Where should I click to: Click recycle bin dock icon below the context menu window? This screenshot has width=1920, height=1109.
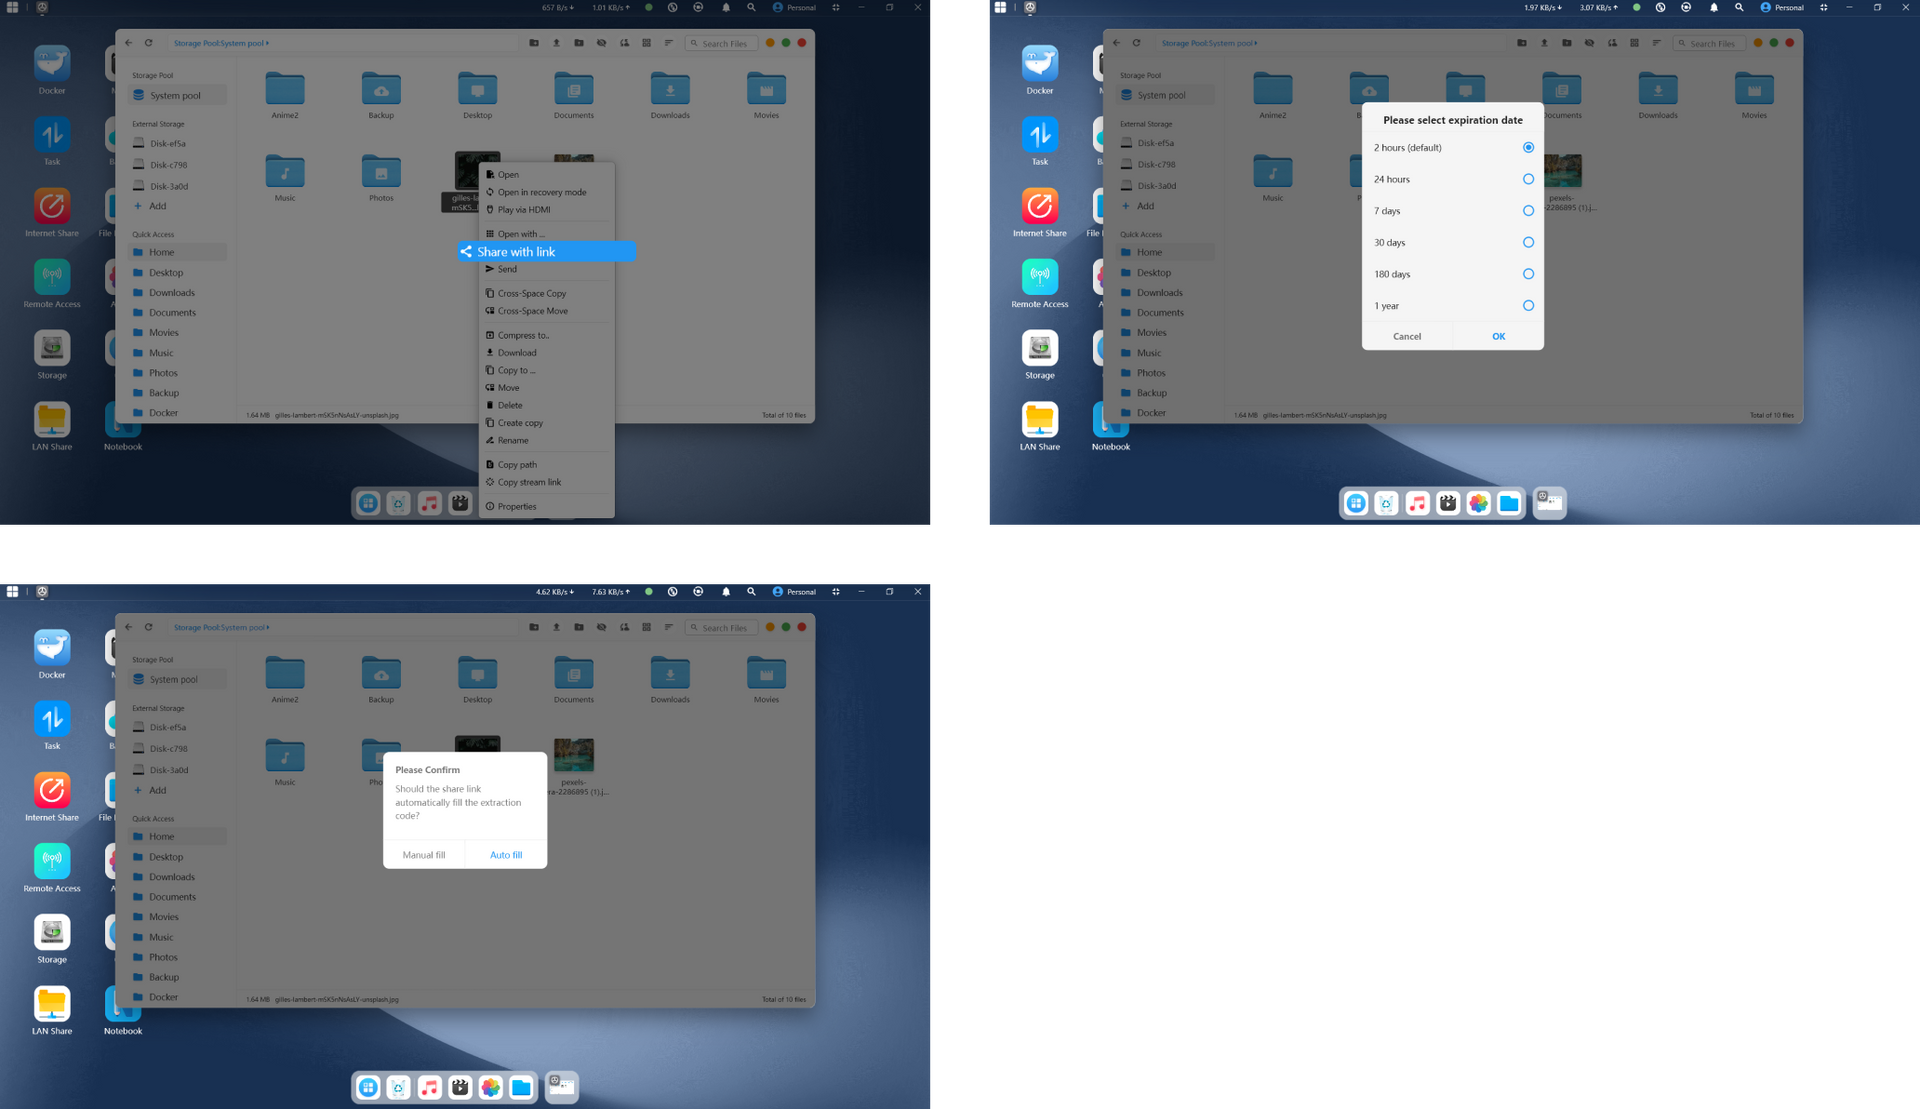399,503
